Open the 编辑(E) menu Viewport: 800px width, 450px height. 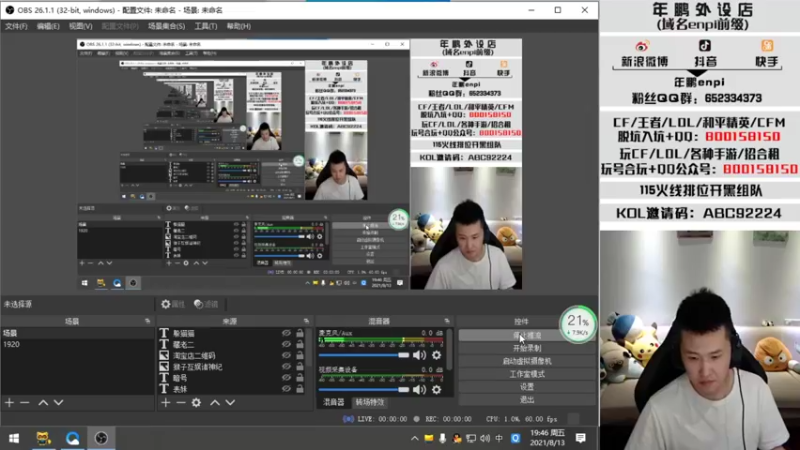tap(48, 26)
